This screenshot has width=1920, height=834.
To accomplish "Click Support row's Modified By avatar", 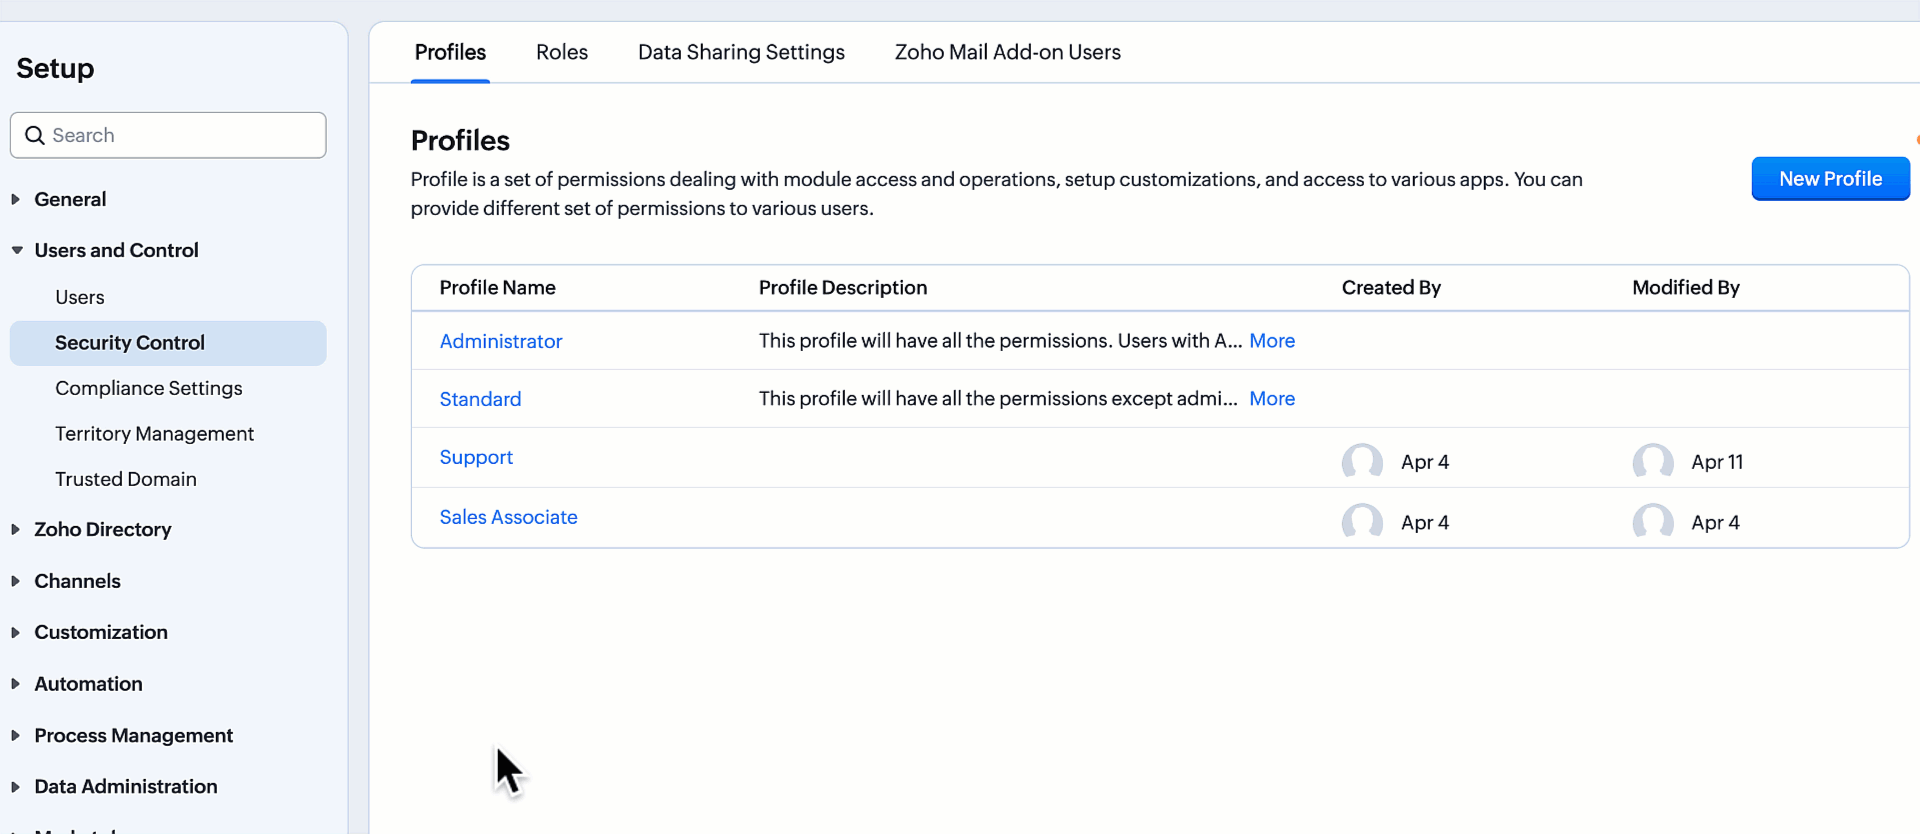I will [1652, 462].
